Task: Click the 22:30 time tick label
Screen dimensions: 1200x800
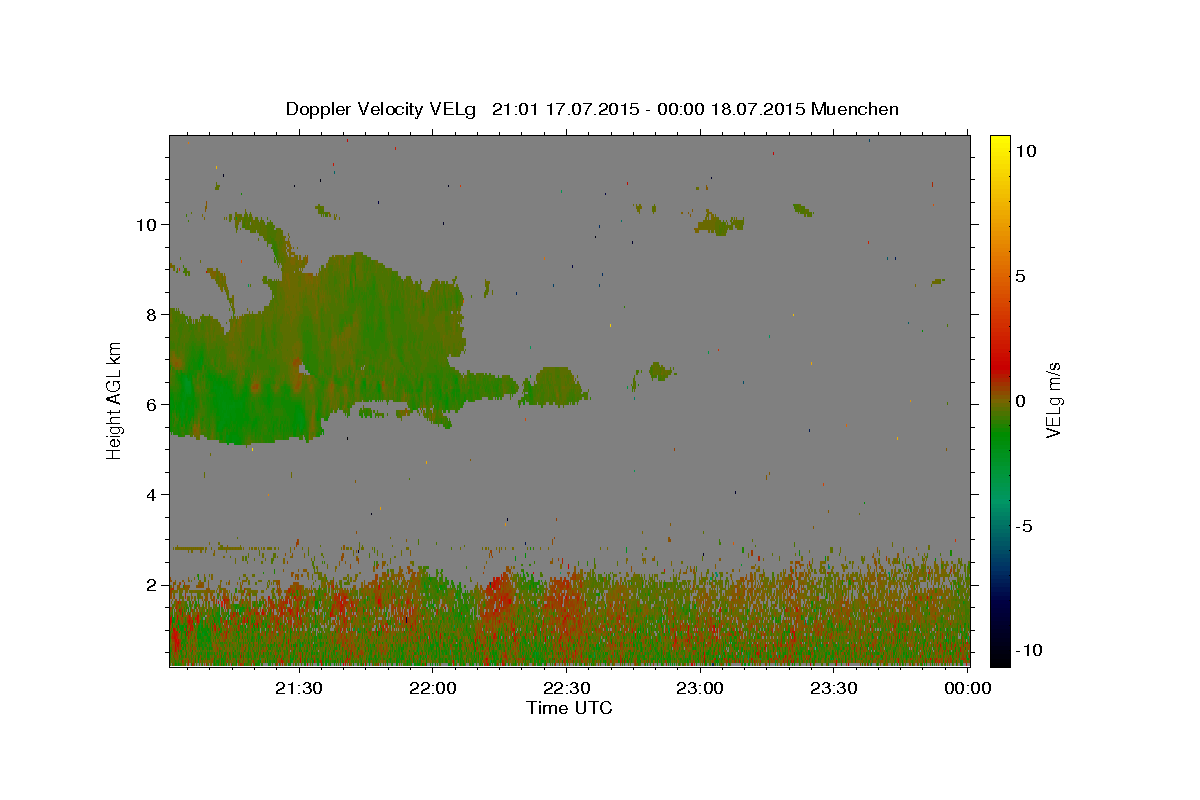Action: (x=567, y=688)
